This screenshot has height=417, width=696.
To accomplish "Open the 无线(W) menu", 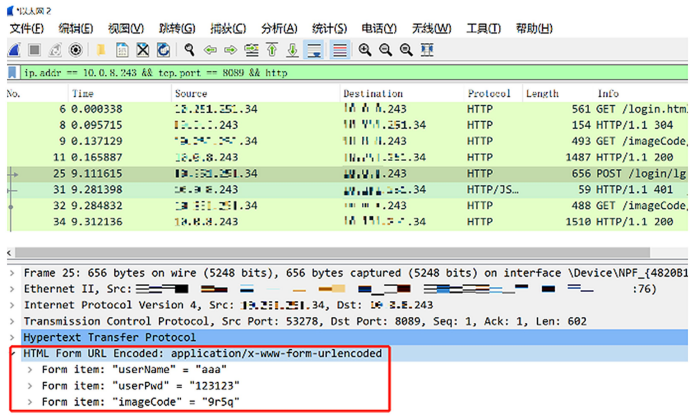I will (x=431, y=29).
